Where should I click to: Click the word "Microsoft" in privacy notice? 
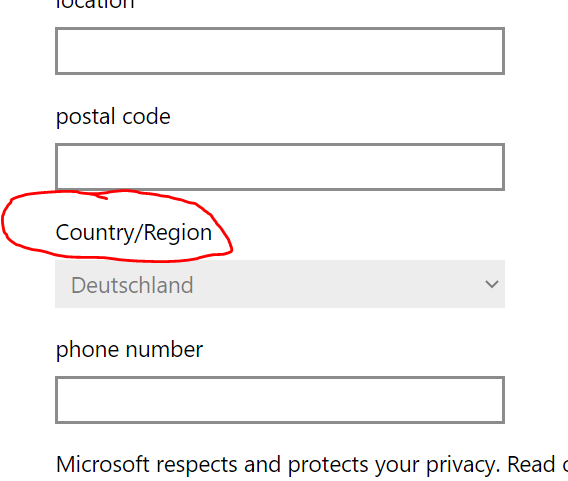point(103,464)
